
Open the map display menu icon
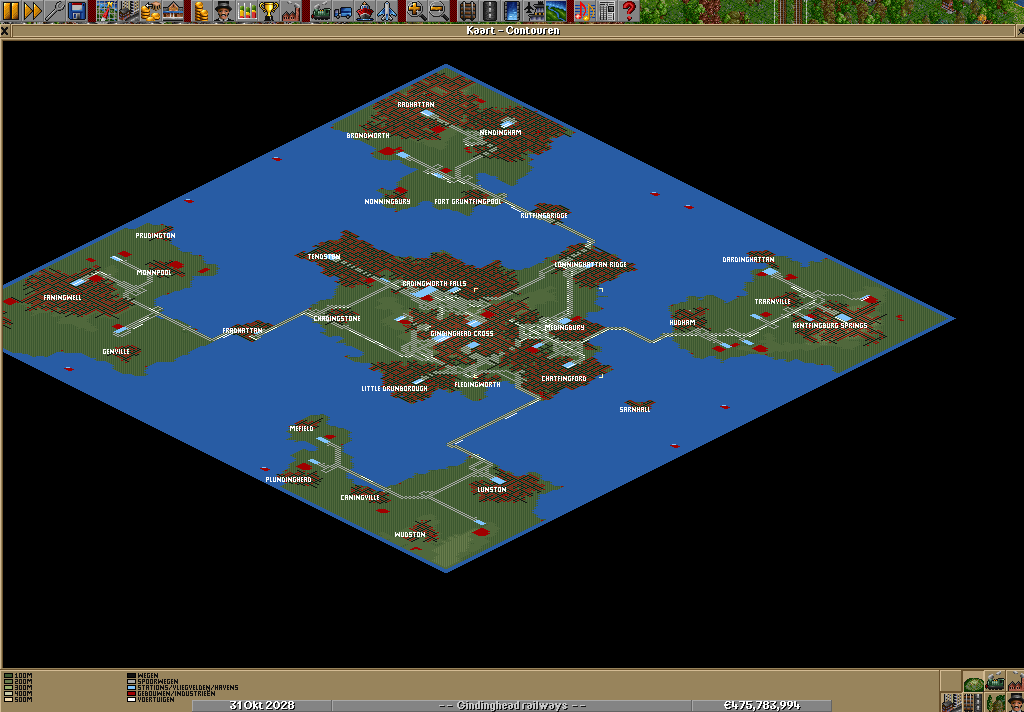coord(106,11)
